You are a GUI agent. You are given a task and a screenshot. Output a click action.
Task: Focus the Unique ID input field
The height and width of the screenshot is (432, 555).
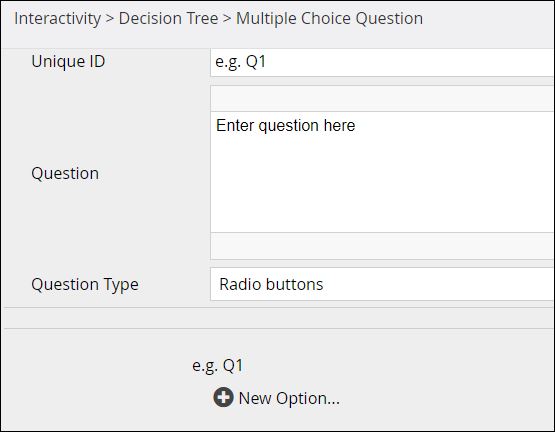point(382,62)
